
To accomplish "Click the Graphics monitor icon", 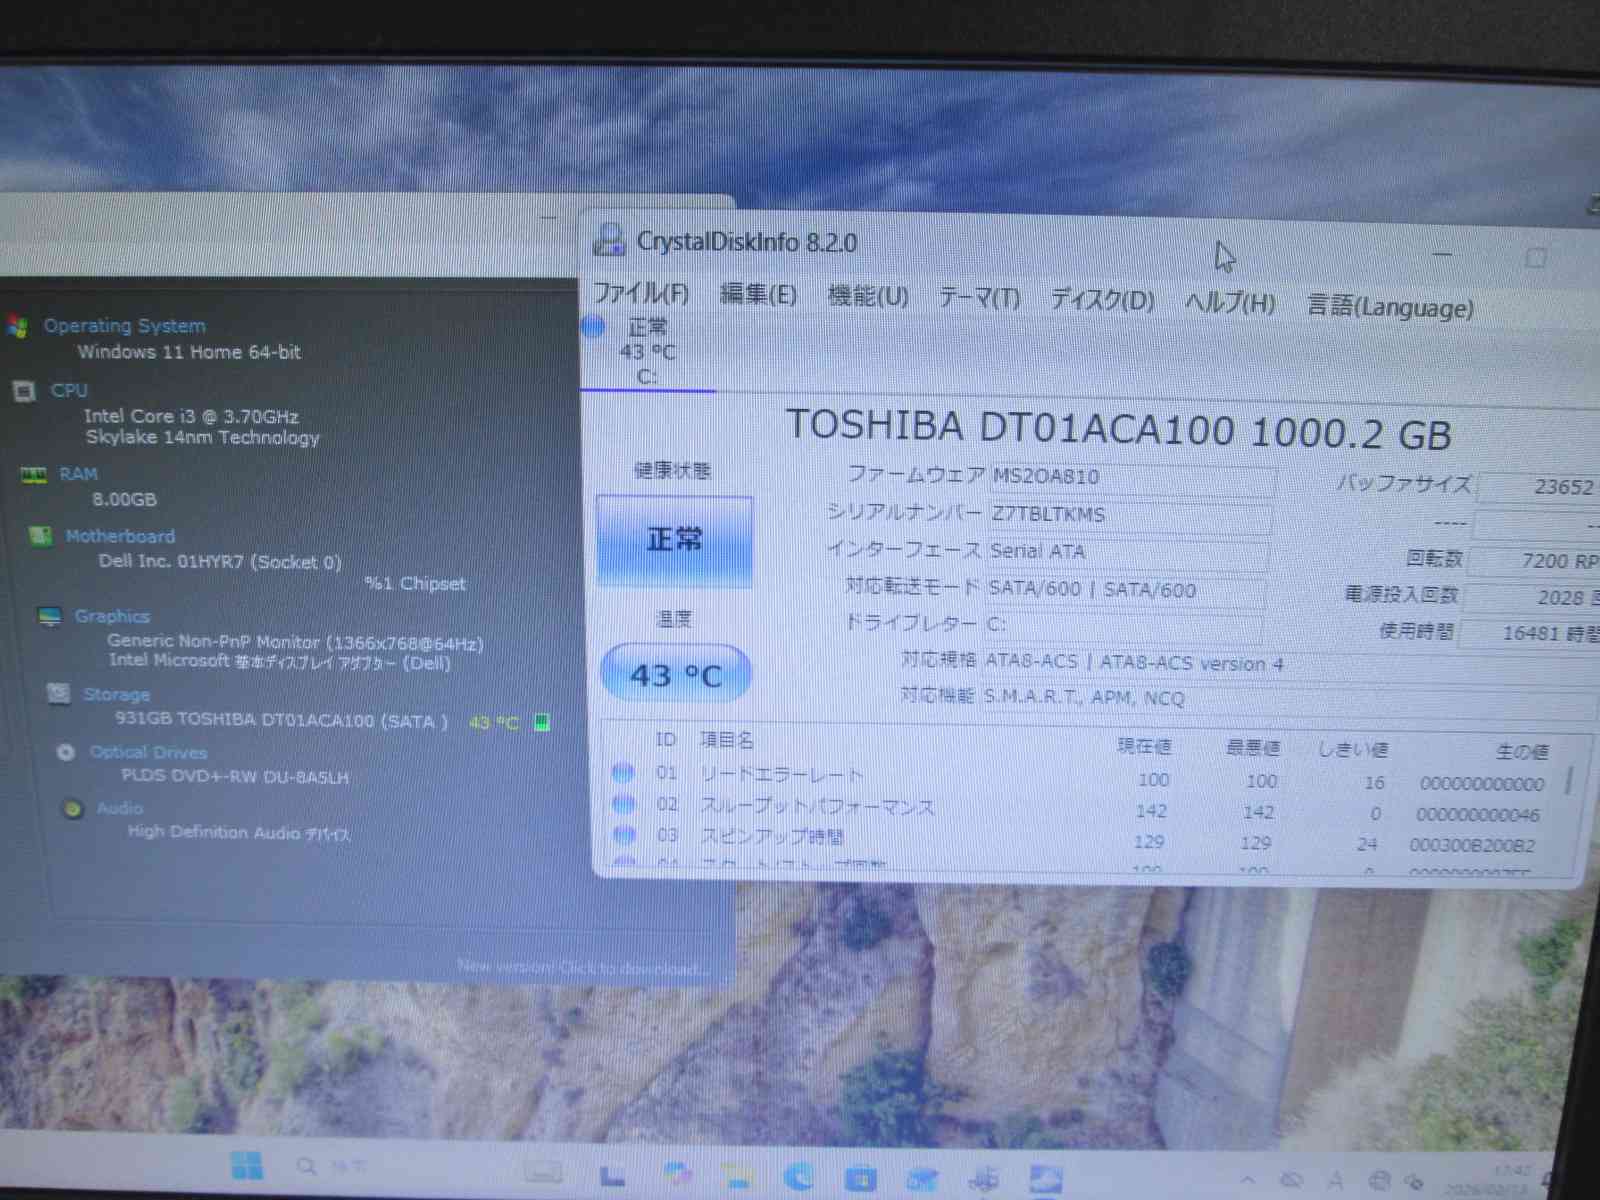I will 50,616.
